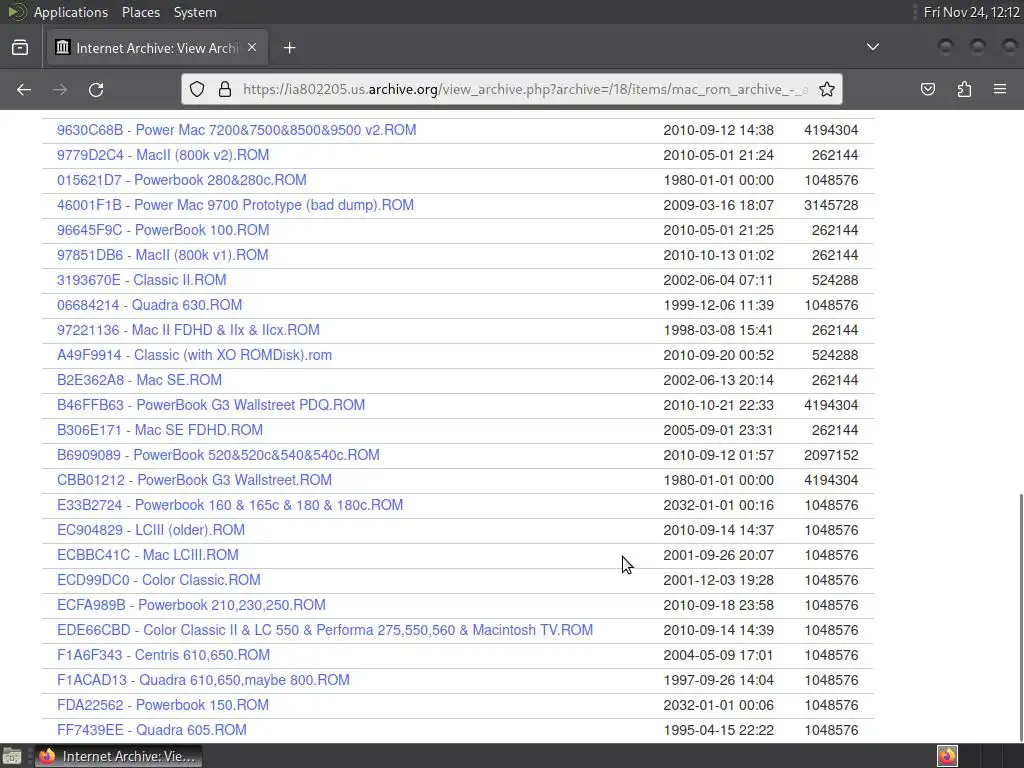Reload the current page
This screenshot has height=768, width=1024.
pos(96,89)
